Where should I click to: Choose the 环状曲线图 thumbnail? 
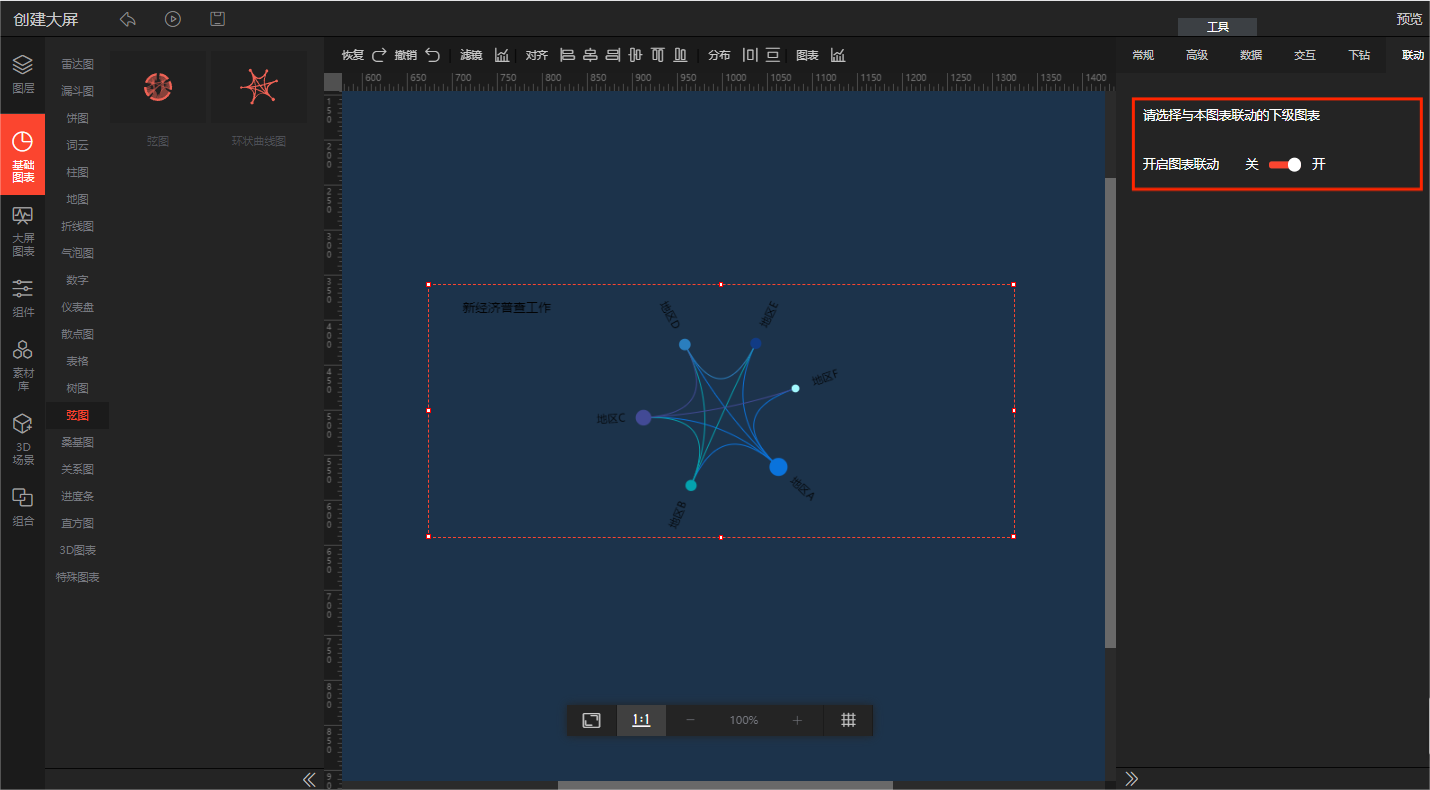click(259, 88)
